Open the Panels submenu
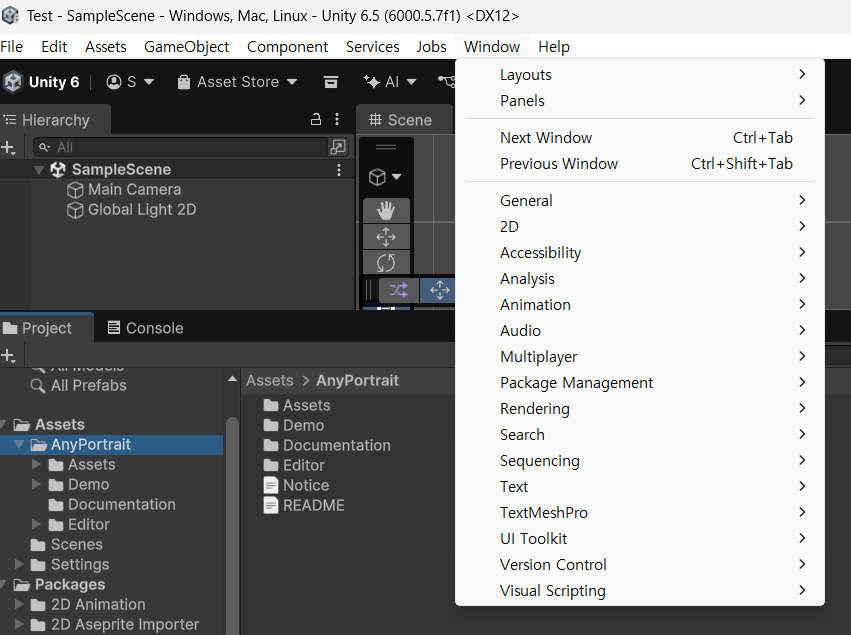Image resolution: width=851 pixels, height=635 pixels. (x=640, y=101)
